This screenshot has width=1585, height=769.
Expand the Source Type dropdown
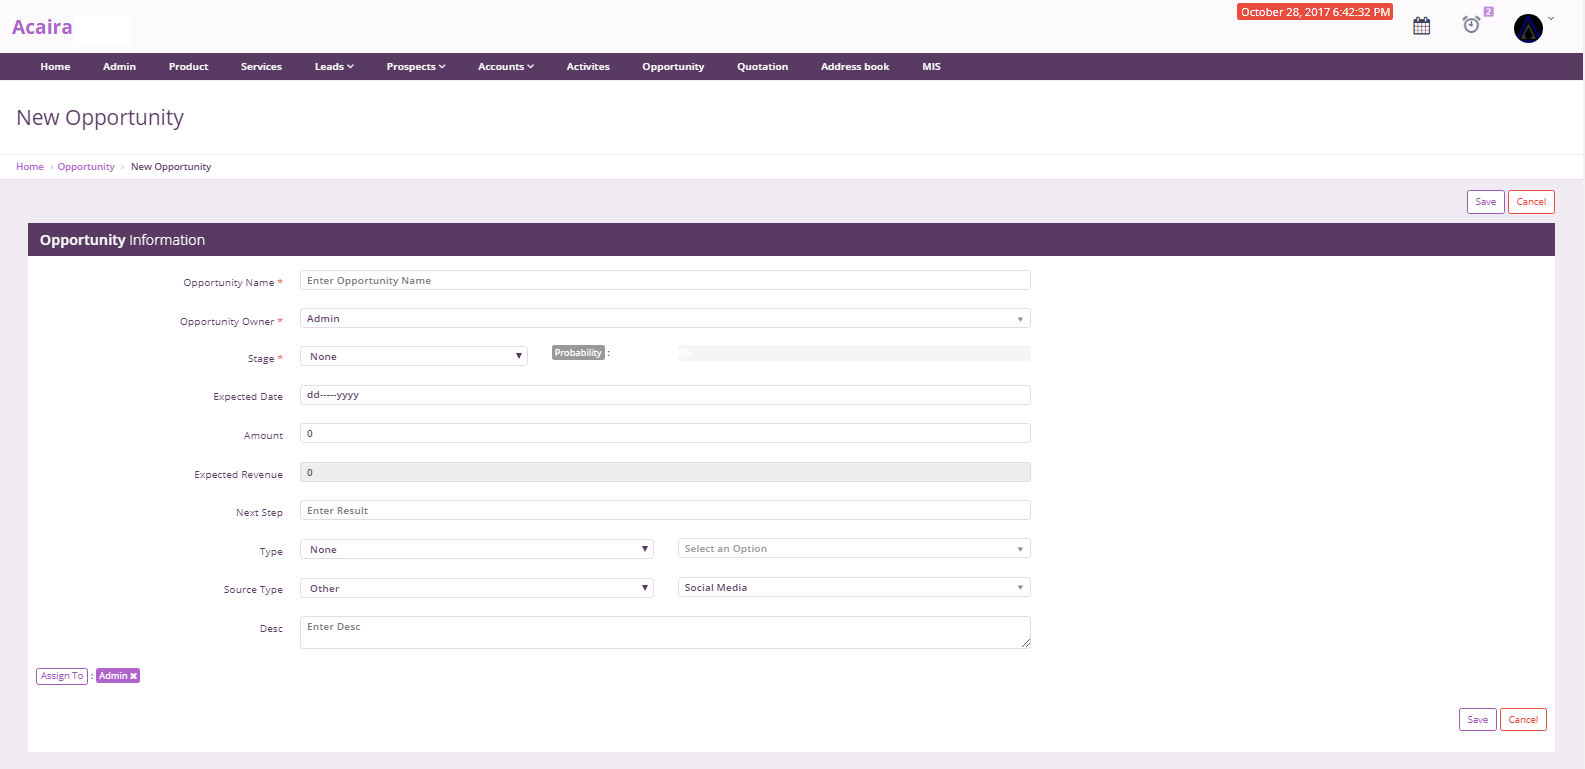476,589
